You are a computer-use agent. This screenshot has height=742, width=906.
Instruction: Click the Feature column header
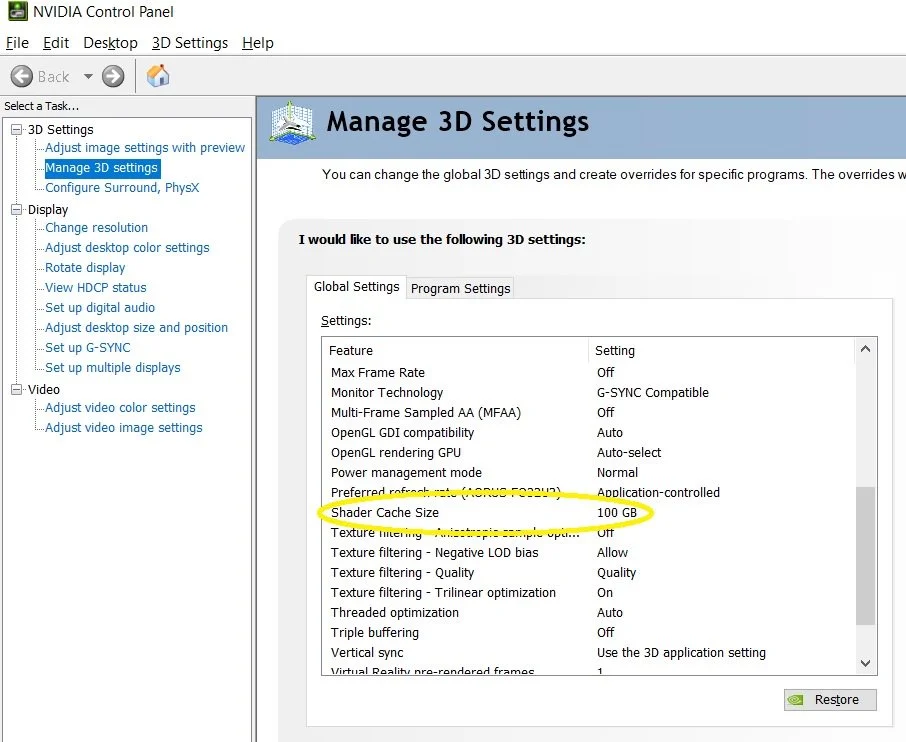pos(455,351)
